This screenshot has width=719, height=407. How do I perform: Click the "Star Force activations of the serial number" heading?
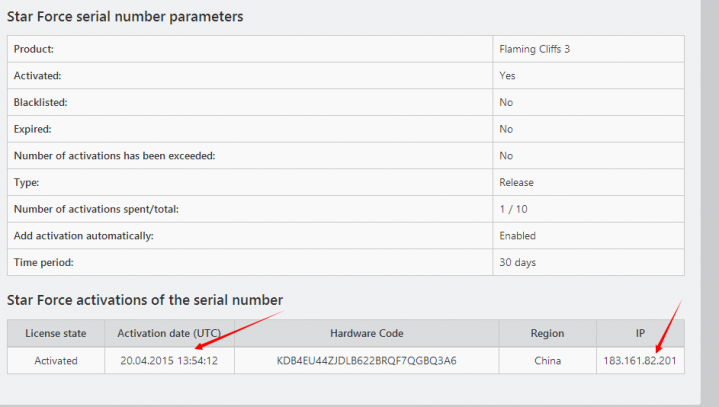[145, 299]
